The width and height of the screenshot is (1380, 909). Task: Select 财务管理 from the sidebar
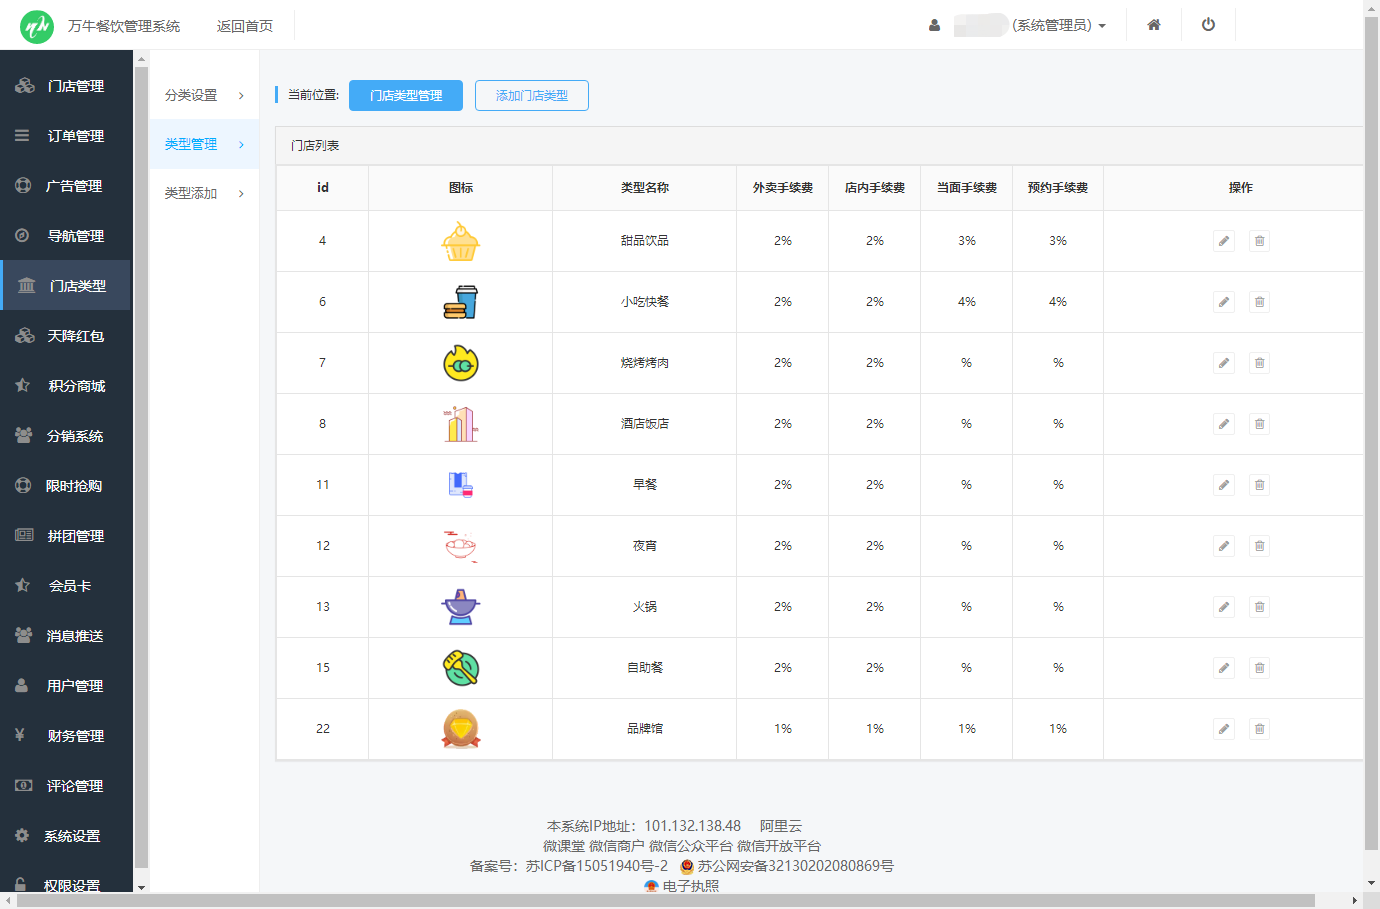pyautogui.click(x=75, y=736)
